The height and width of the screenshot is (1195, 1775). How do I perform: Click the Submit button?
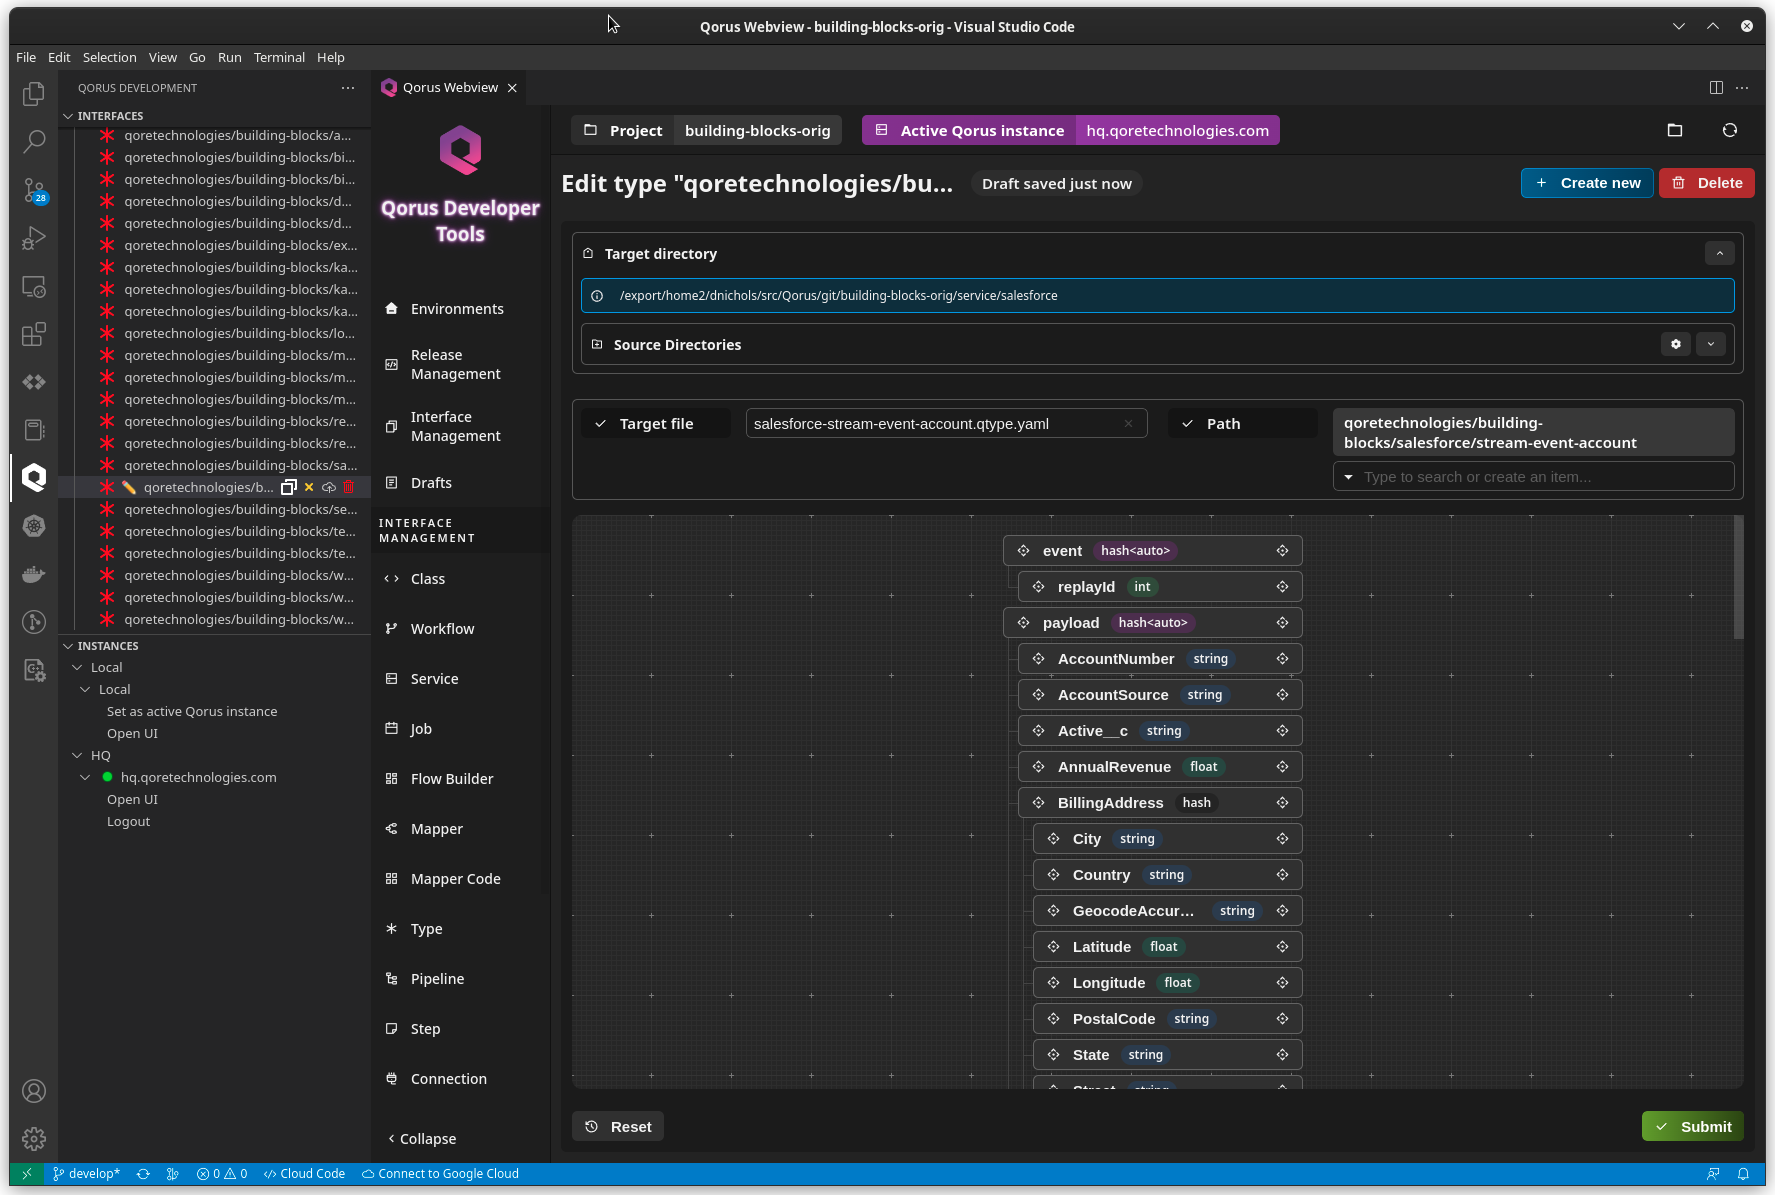tap(1693, 1127)
